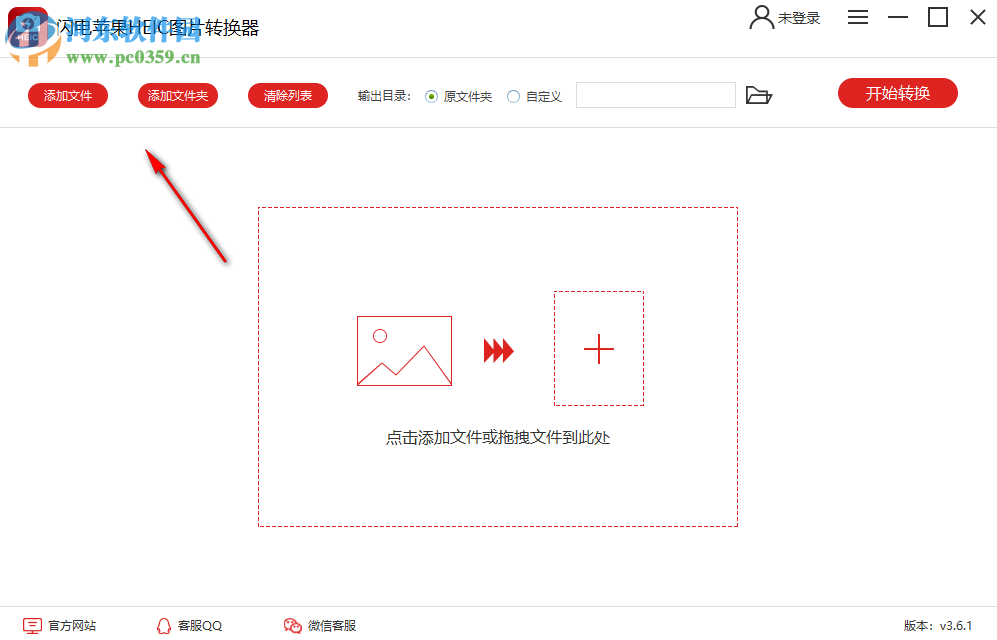Click the 微信客服 WeChat service icon
The width and height of the screenshot is (997, 640).
point(292,624)
